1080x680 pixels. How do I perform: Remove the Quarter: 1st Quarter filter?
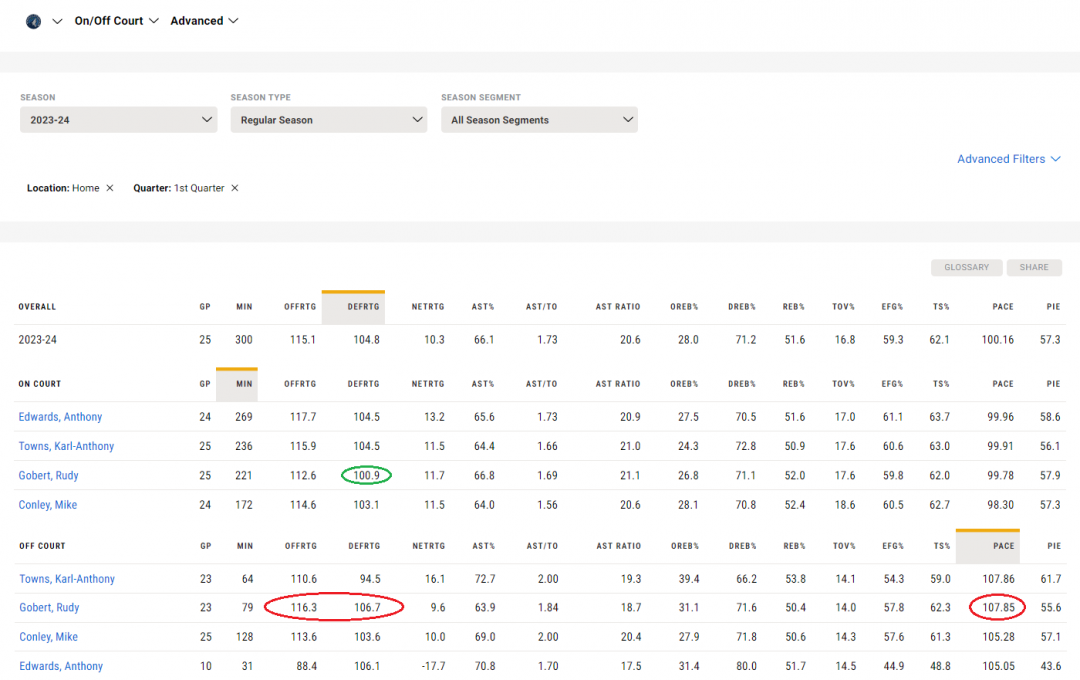[x=235, y=188]
